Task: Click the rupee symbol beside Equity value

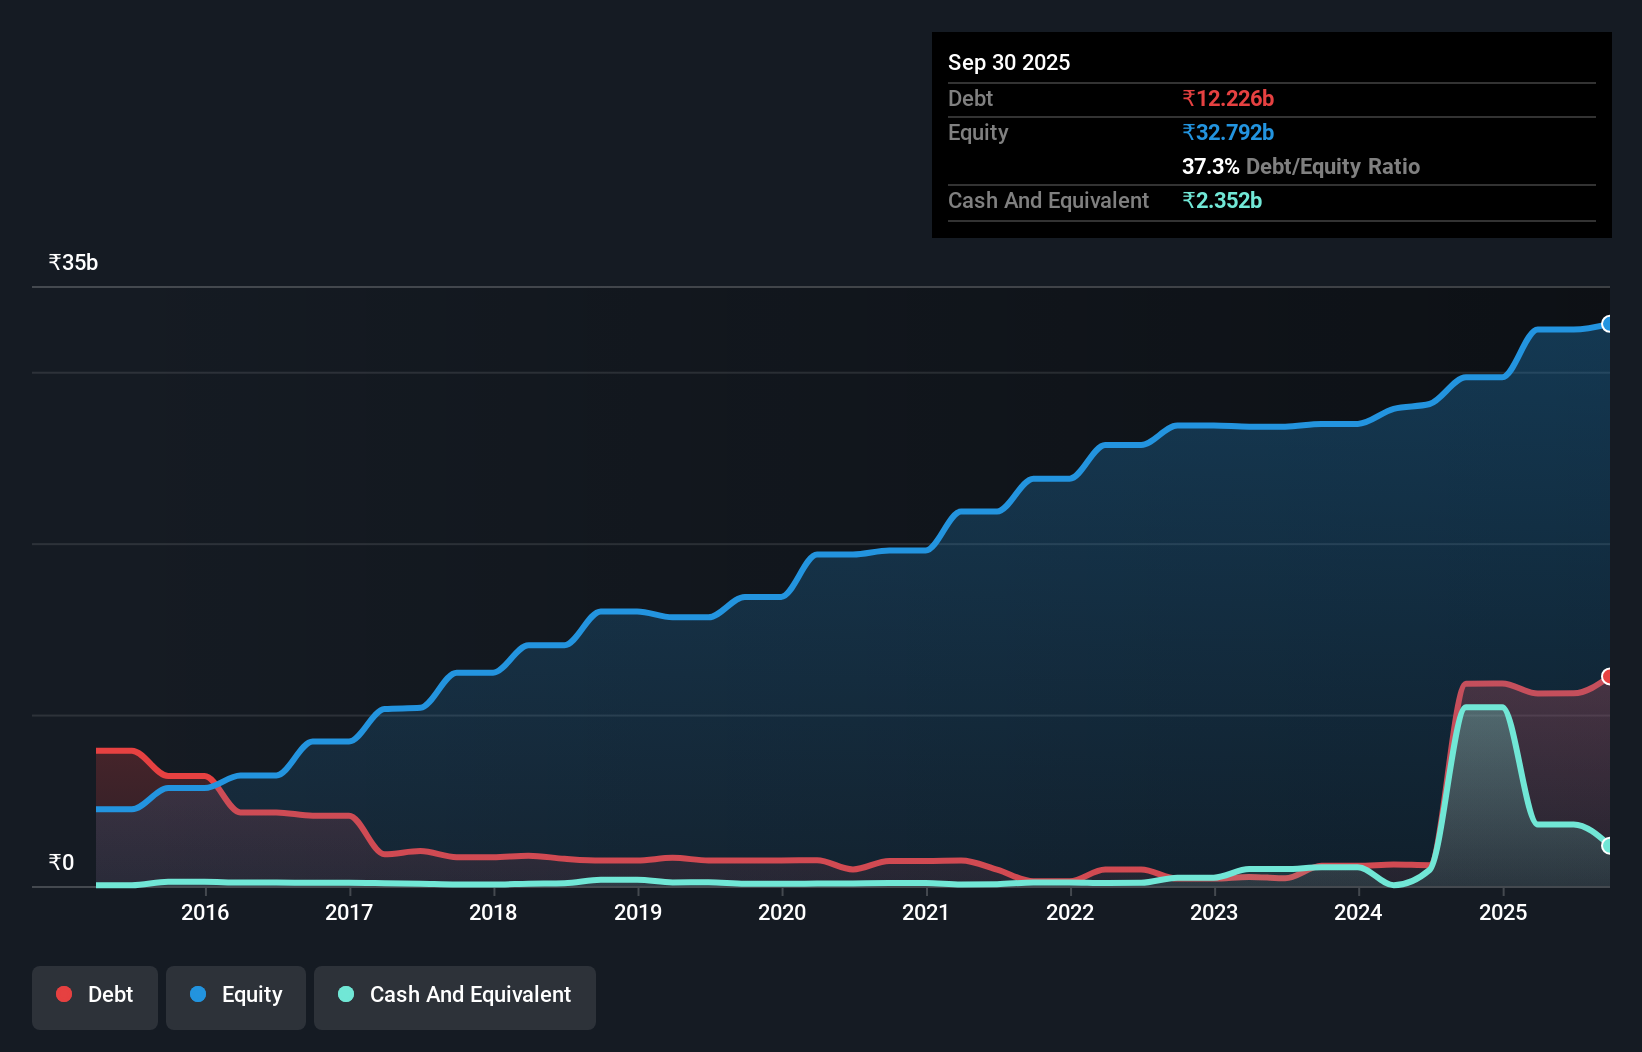Action: coord(1188,132)
